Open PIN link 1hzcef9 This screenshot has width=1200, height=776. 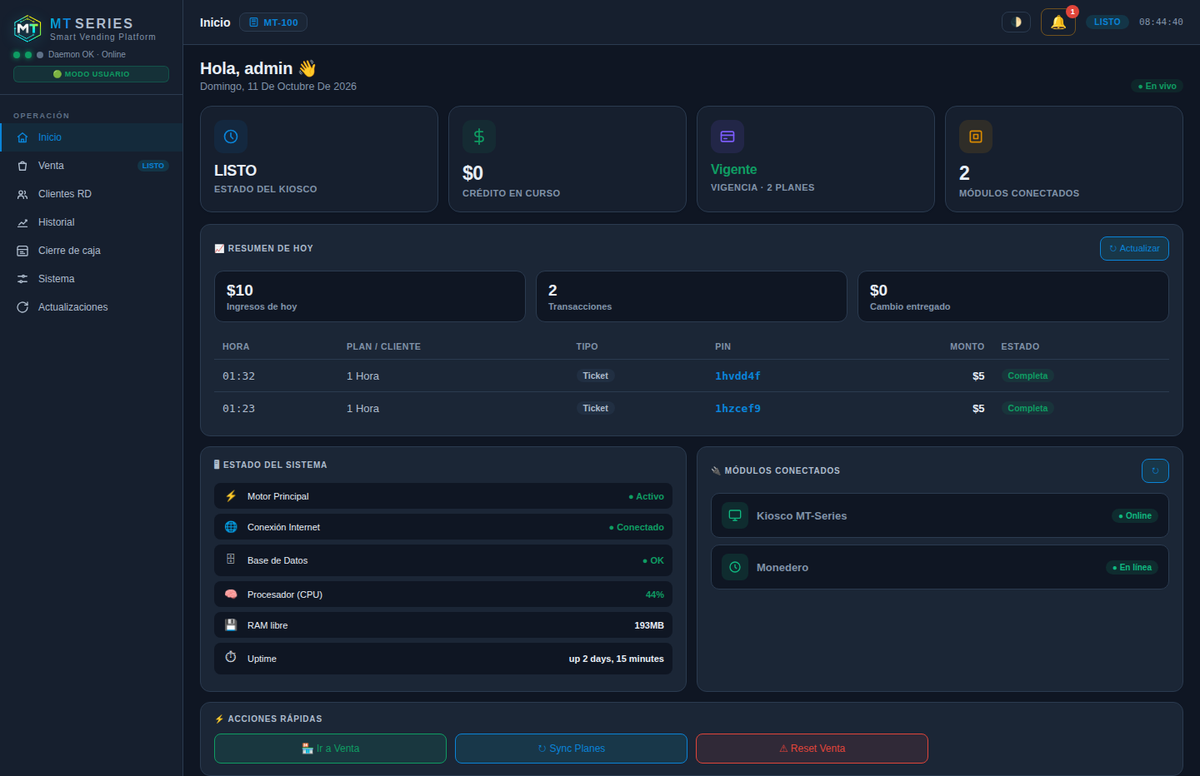(x=738, y=408)
